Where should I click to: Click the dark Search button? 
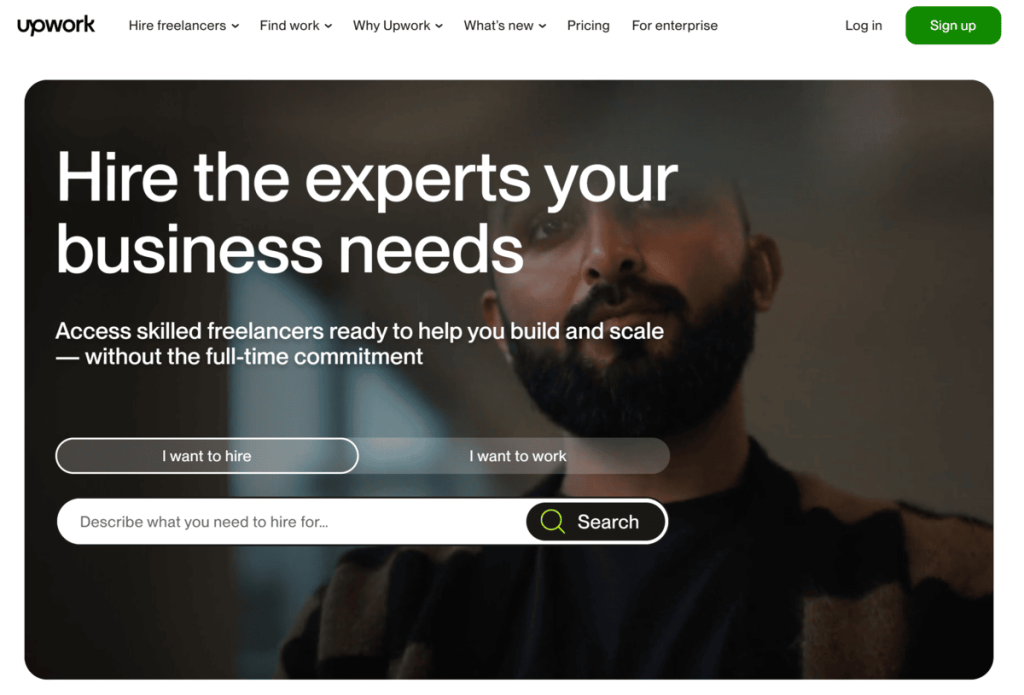[x=596, y=521]
